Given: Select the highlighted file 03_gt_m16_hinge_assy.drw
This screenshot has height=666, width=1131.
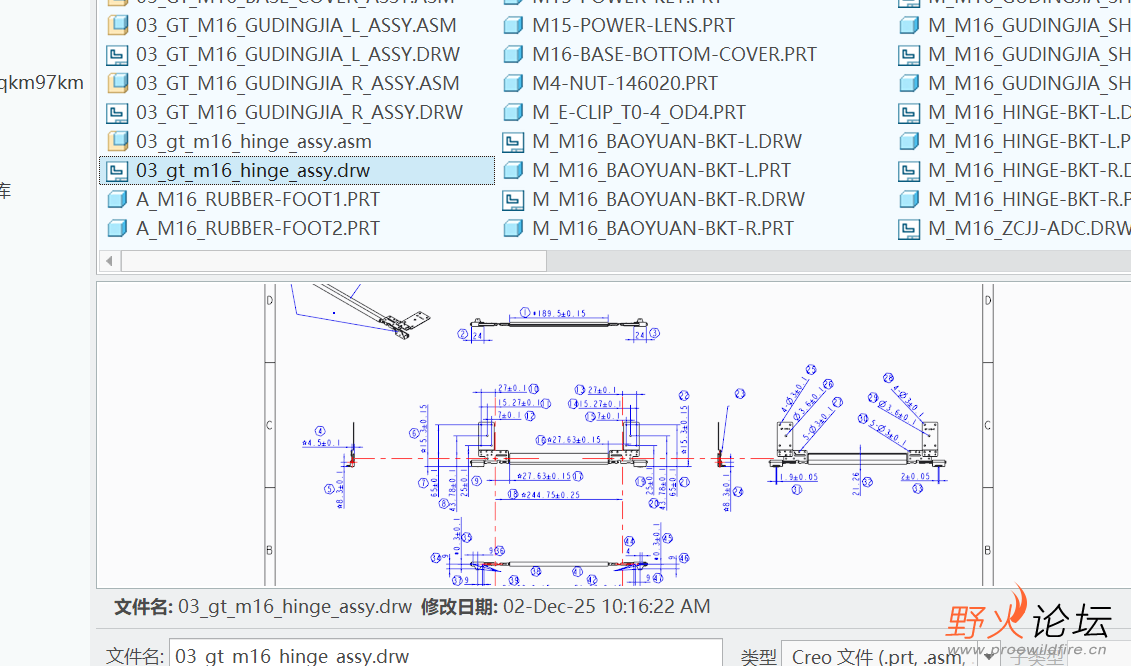Looking at the screenshot, I should coord(280,170).
